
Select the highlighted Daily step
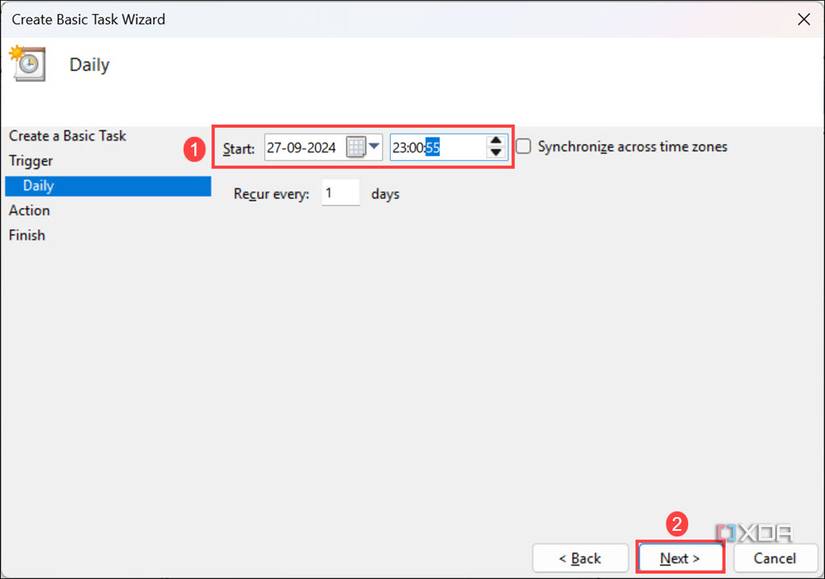pyautogui.click(x=38, y=185)
